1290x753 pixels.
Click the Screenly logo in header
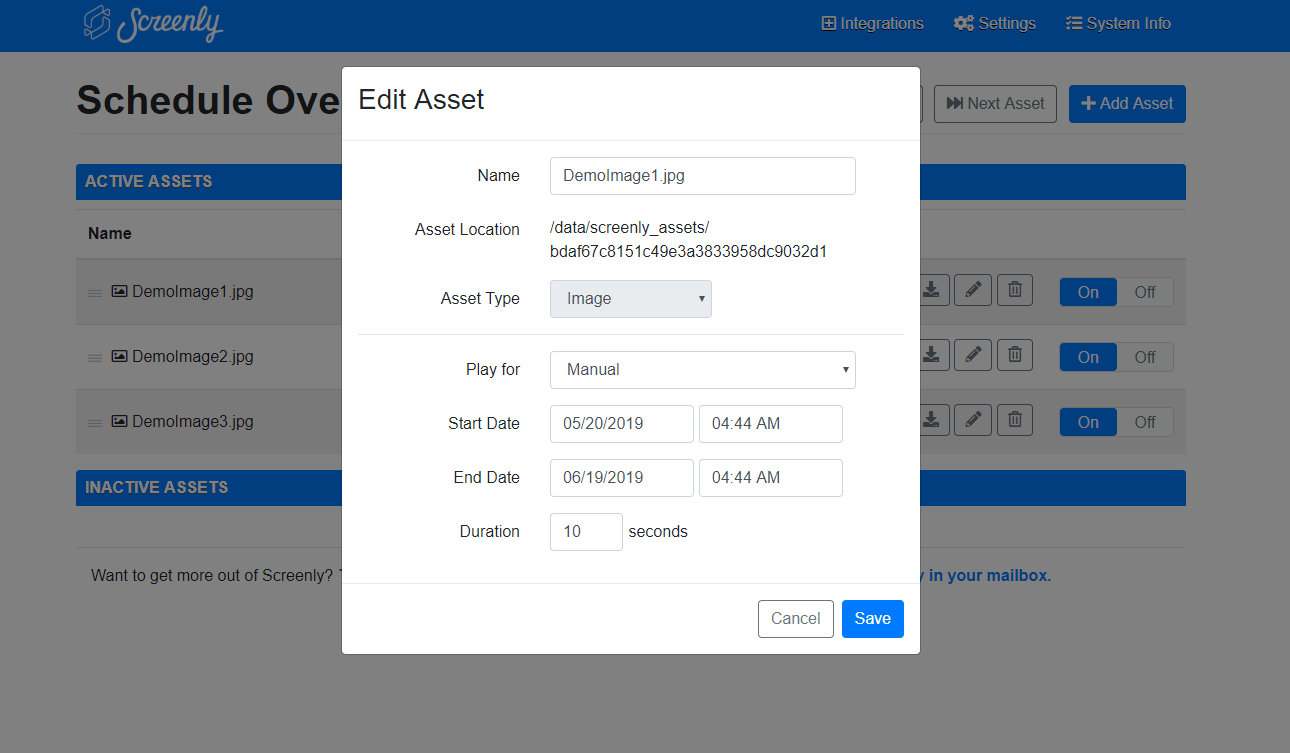coord(153,24)
